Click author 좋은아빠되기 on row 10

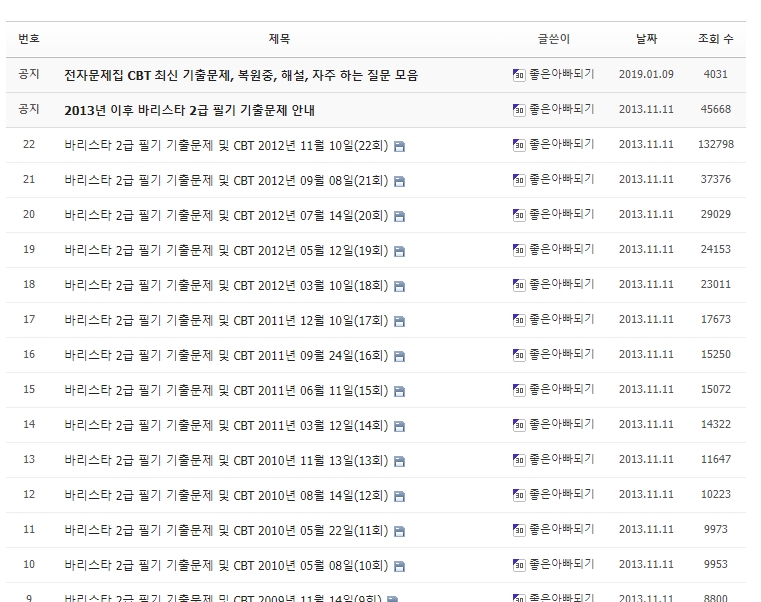click(562, 564)
